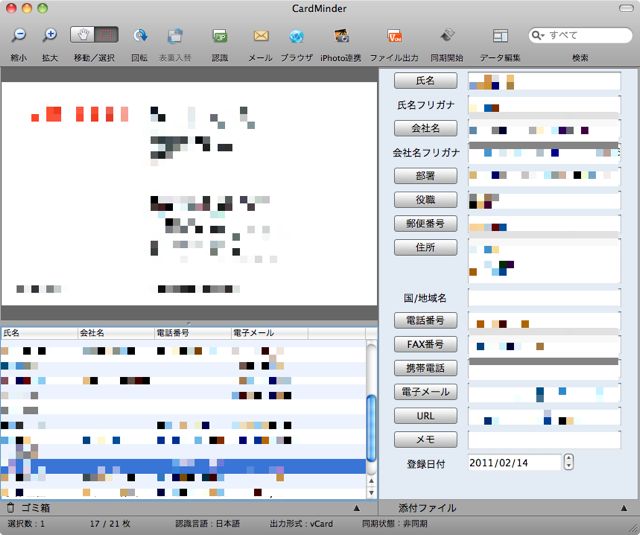The width and height of the screenshot is (640, 535).
Task: Click the URL button
Action: tap(425, 416)
